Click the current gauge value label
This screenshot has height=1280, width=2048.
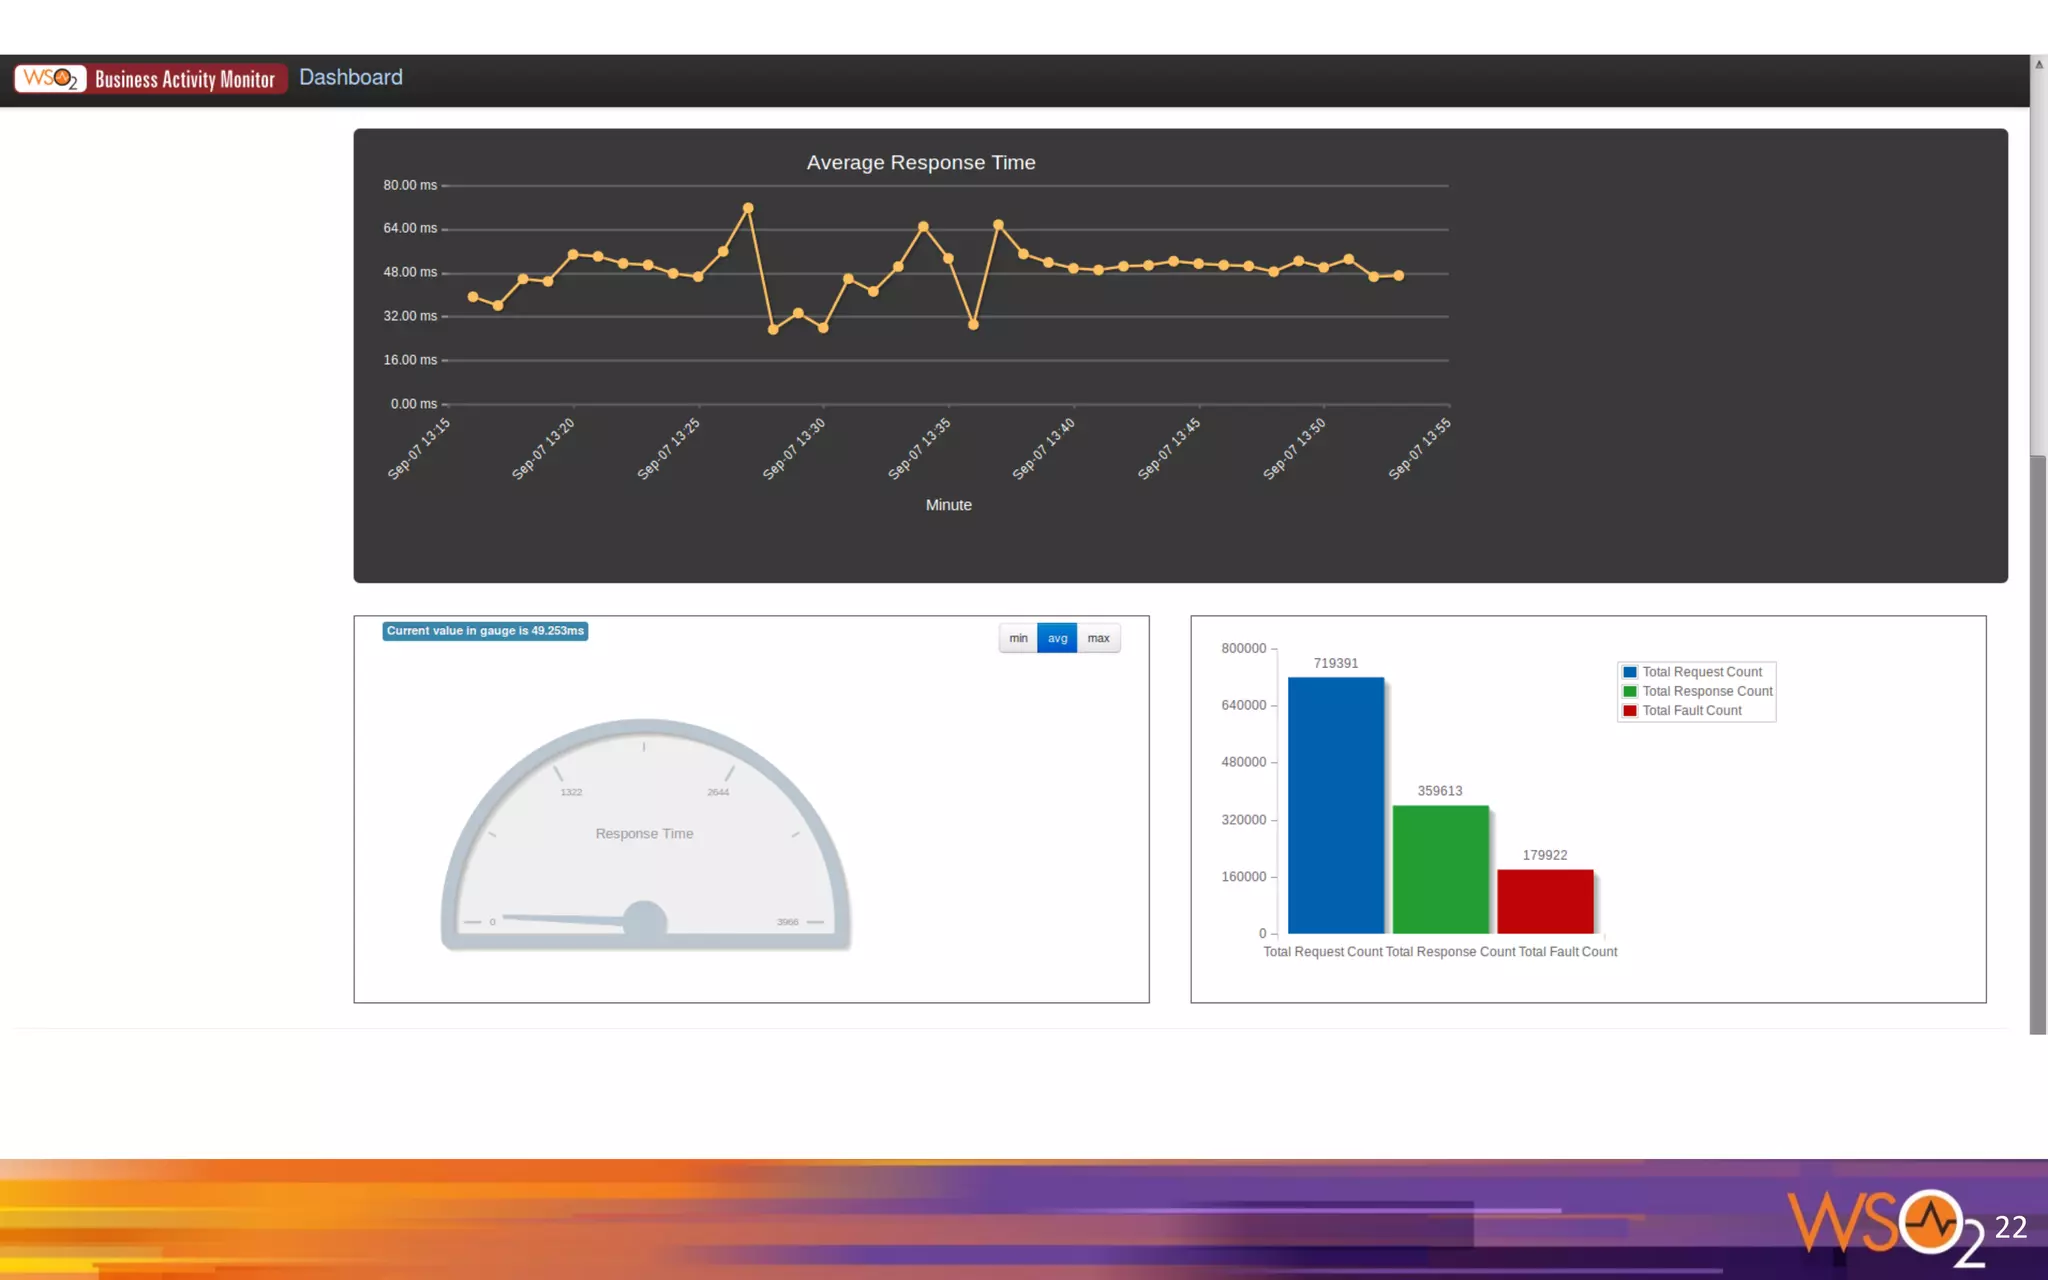click(485, 631)
